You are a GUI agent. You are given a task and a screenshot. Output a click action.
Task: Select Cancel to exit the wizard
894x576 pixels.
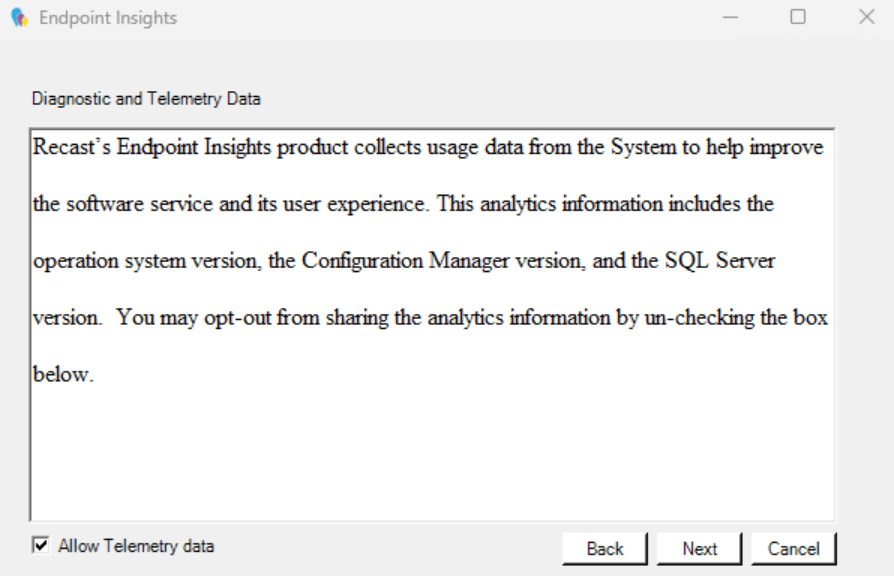pyautogui.click(x=793, y=548)
